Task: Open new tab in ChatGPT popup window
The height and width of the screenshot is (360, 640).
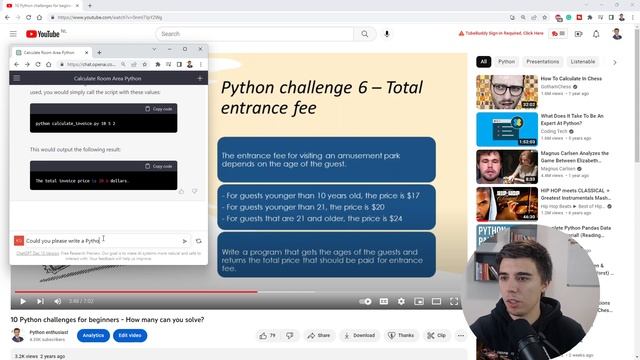Action: coord(99,53)
